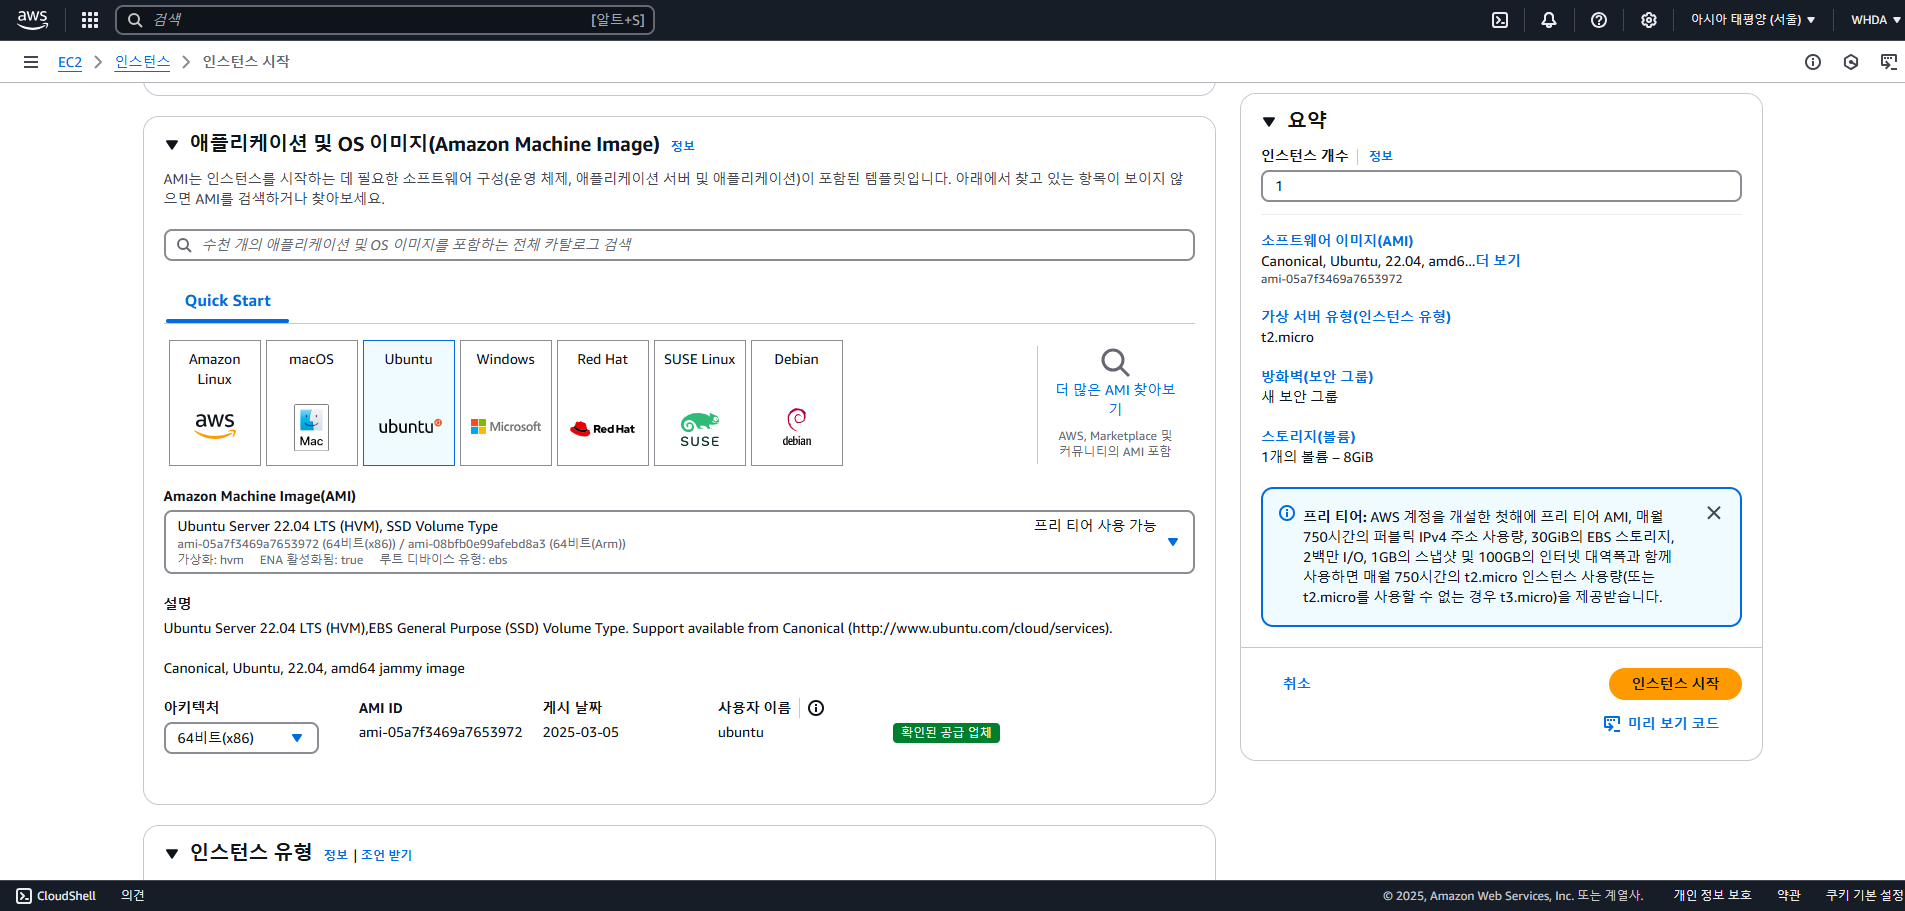Collapse the 애플리케이션 및 OS 이미지 section

tap(172, 145)
